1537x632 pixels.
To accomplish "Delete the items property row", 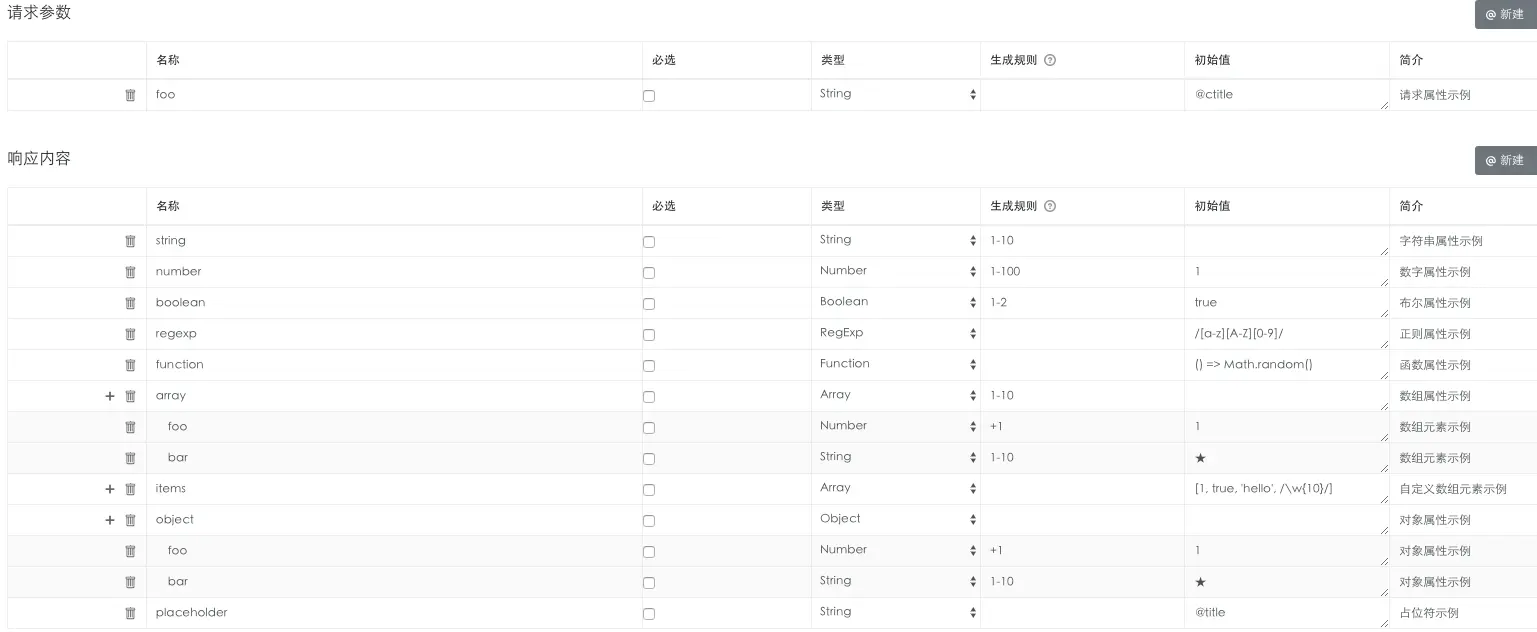I will [130, 489].
